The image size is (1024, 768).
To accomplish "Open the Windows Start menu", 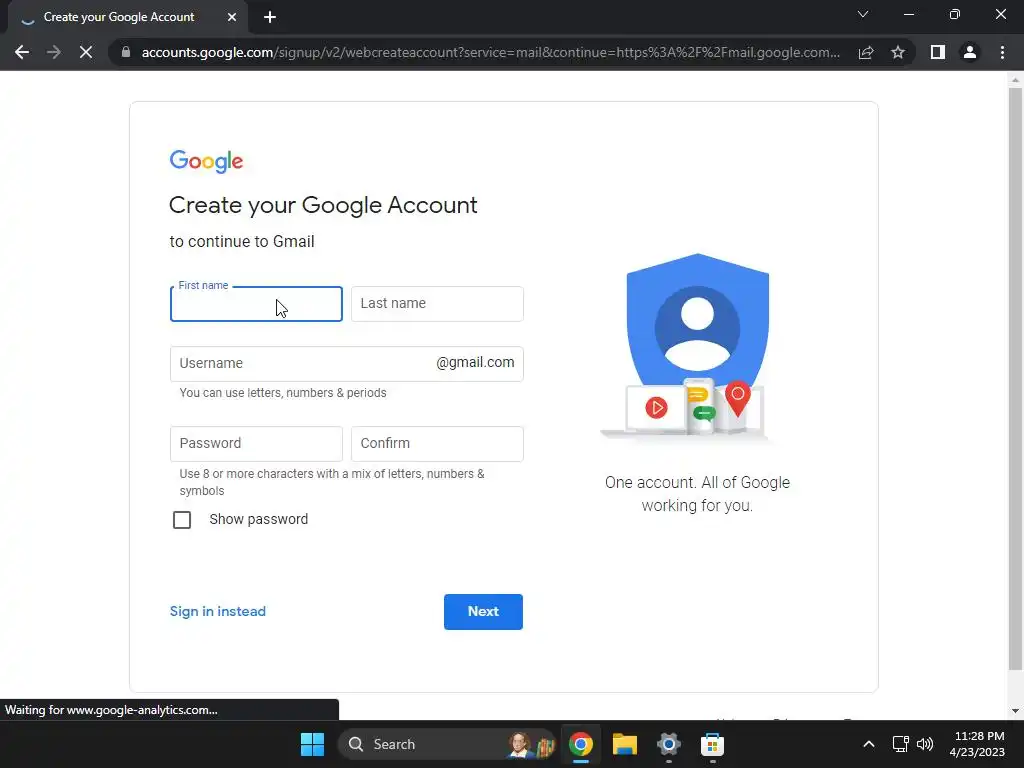I will coord(312,744).
